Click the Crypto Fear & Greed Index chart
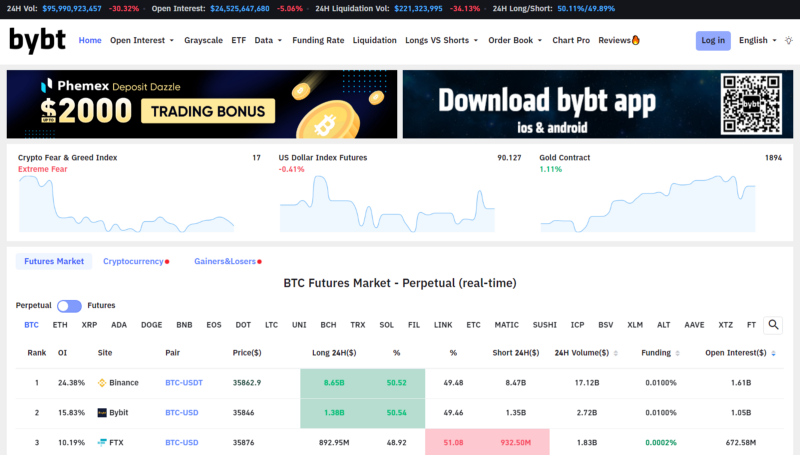The width and height of the screenshot is (800, 455). [x=127, y=204]
